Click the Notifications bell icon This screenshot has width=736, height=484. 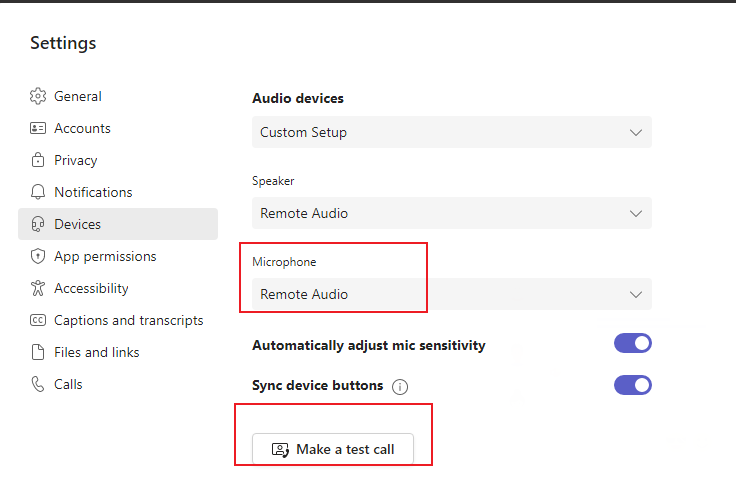pyautogui.click(x=38, y=192)
